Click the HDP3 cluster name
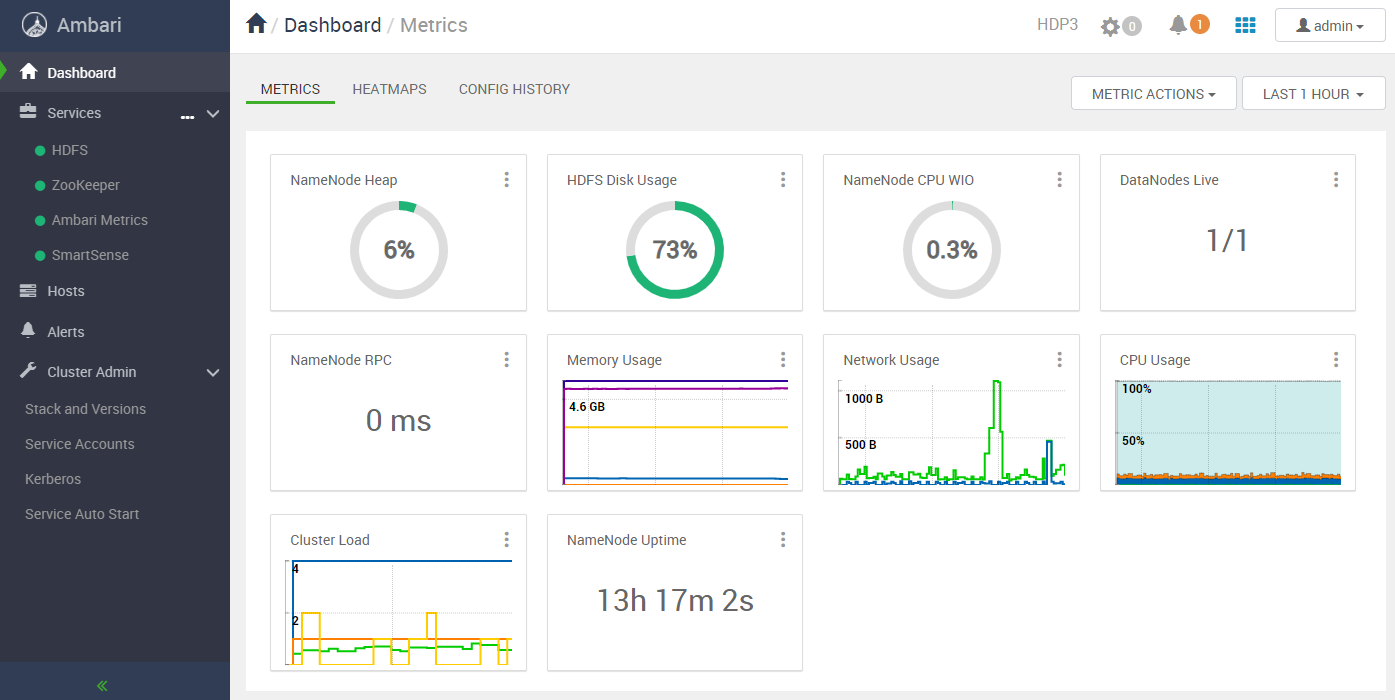This screenshot has width=1395, height=700. tap(1057, 25)
